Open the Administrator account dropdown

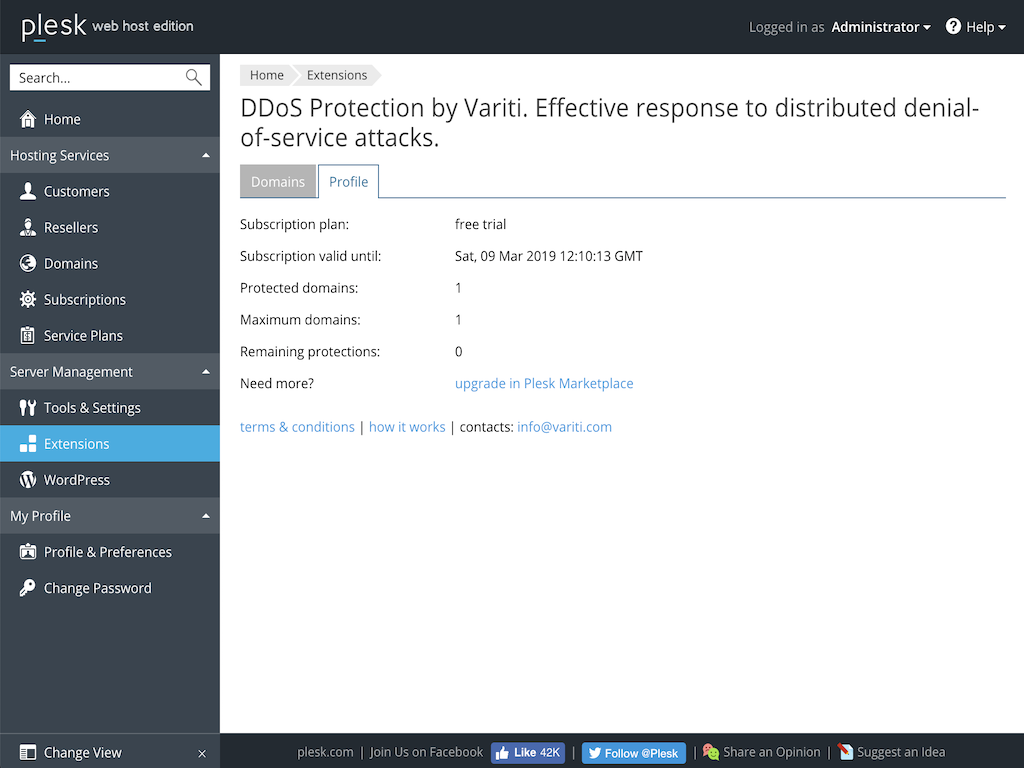tap(880, 27)
